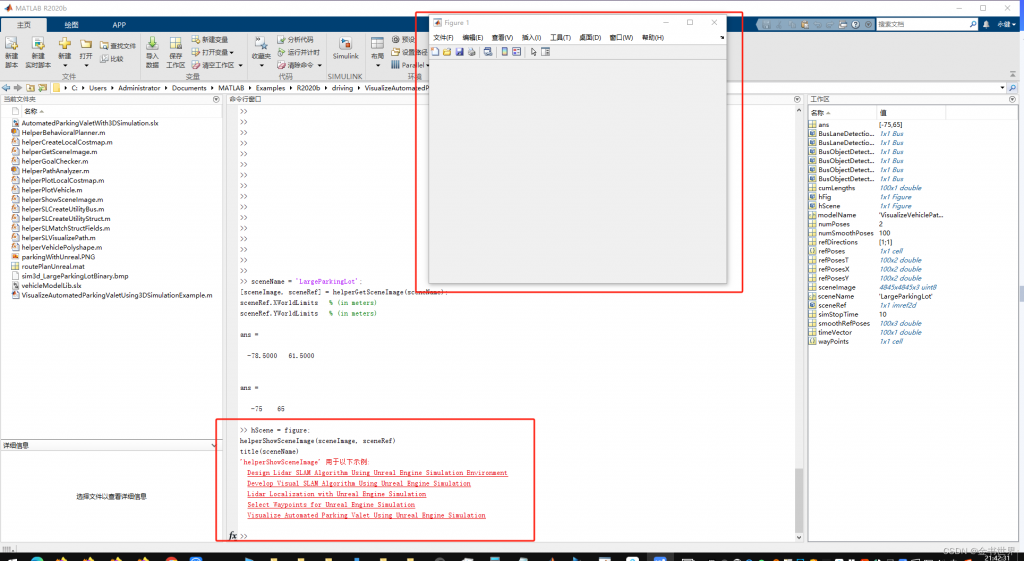The height and width of the screenshot is (561, 1024).
Task: Click the help question mark icon
Action: 856,24
